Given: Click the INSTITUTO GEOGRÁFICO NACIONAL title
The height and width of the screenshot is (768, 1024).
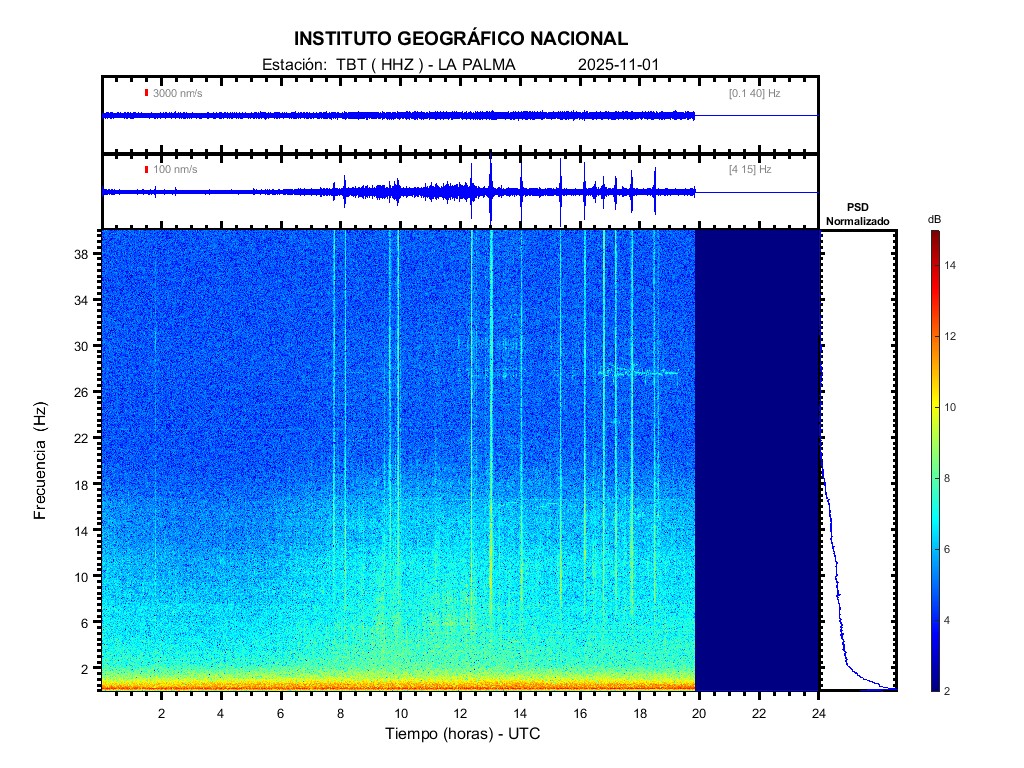Looking at the screenshot, I should coord(460,39).
